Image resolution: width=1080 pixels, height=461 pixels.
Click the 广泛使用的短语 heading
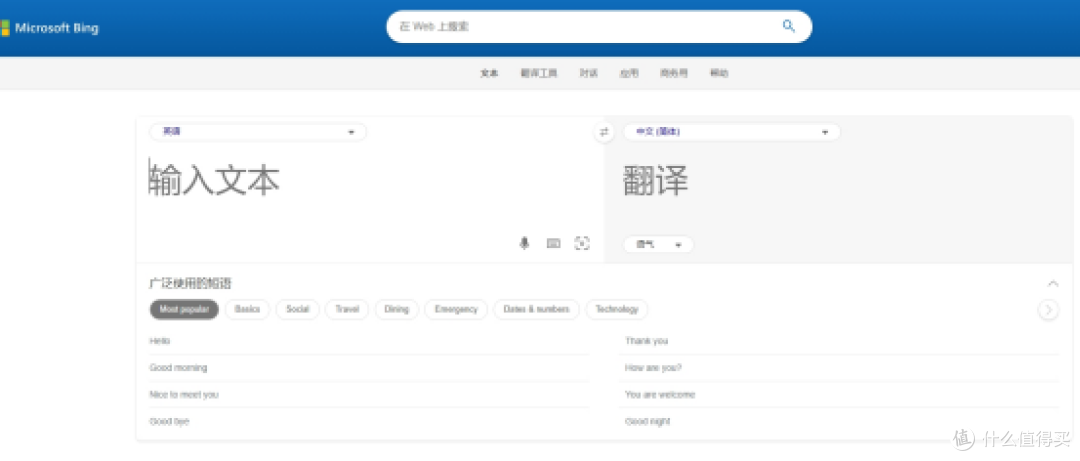[190, 283]
